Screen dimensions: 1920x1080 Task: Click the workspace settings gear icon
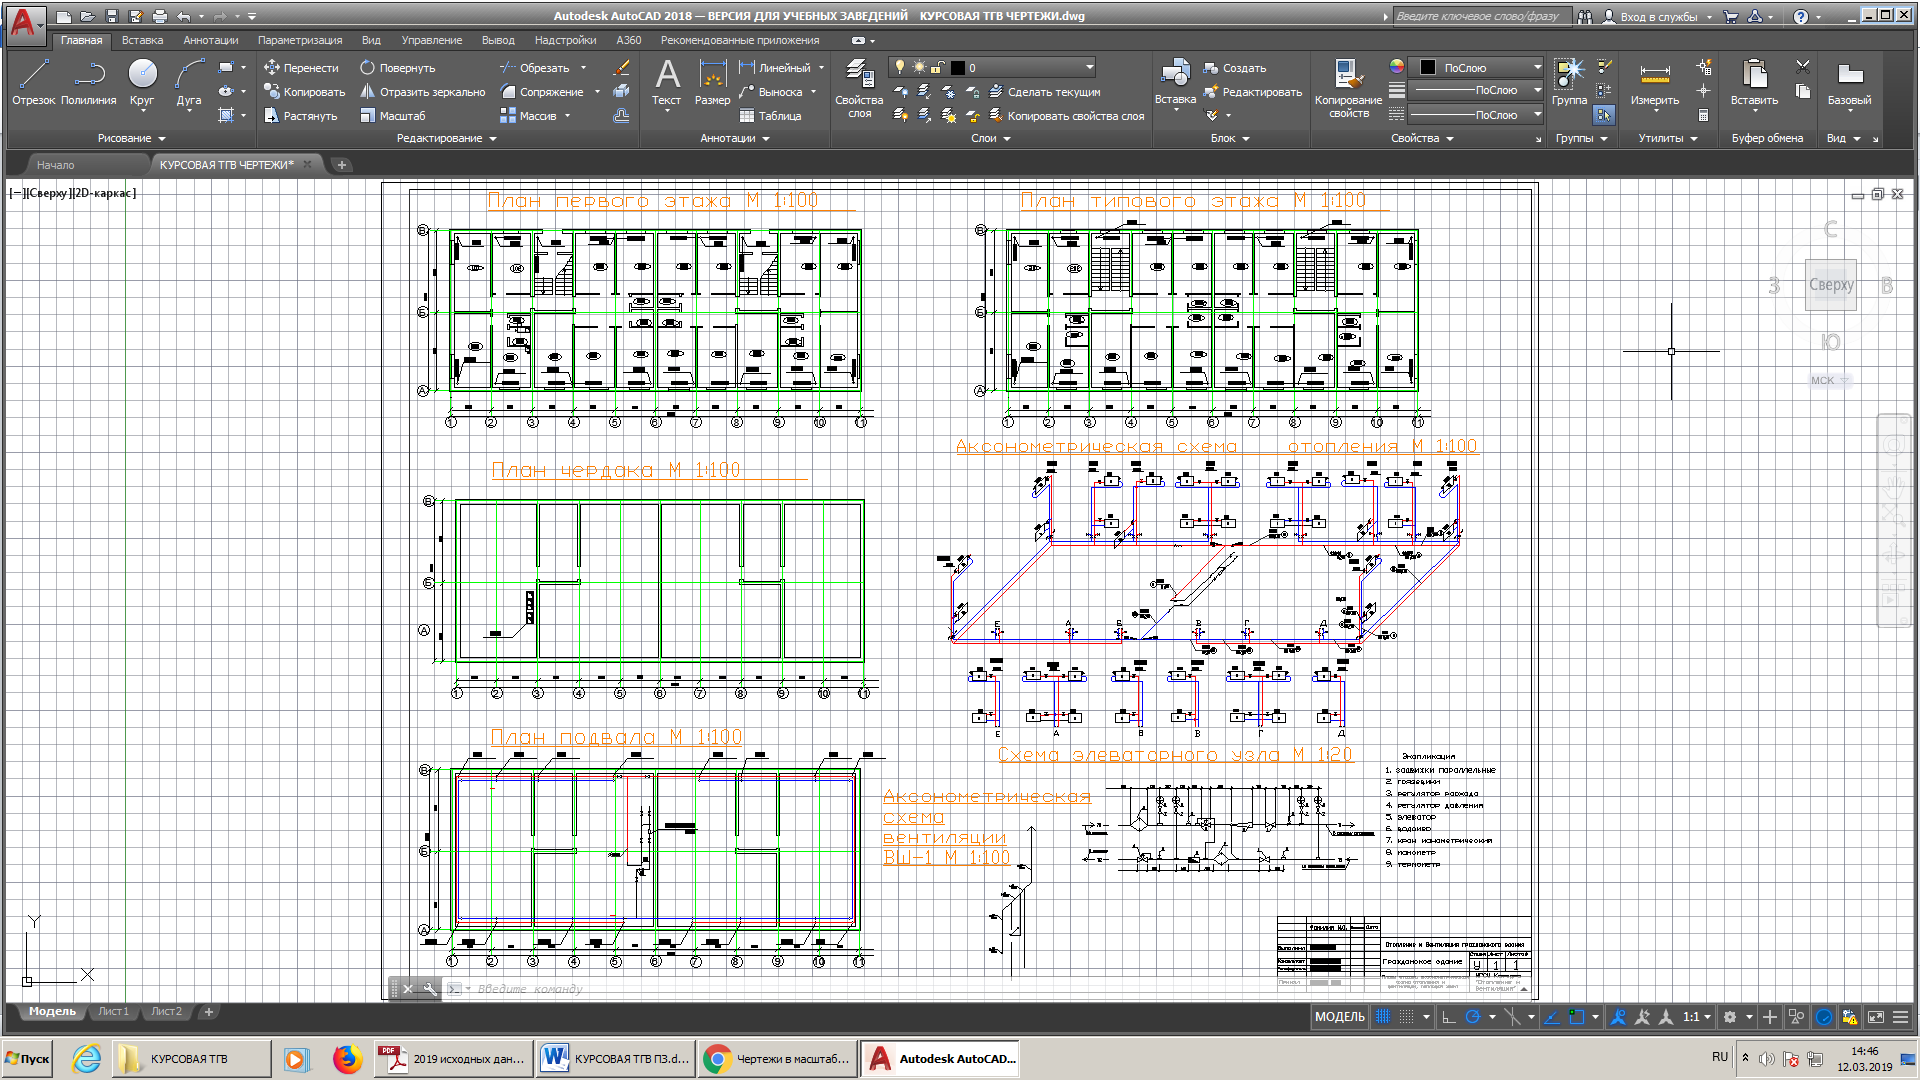(x=1730, y=1017)
